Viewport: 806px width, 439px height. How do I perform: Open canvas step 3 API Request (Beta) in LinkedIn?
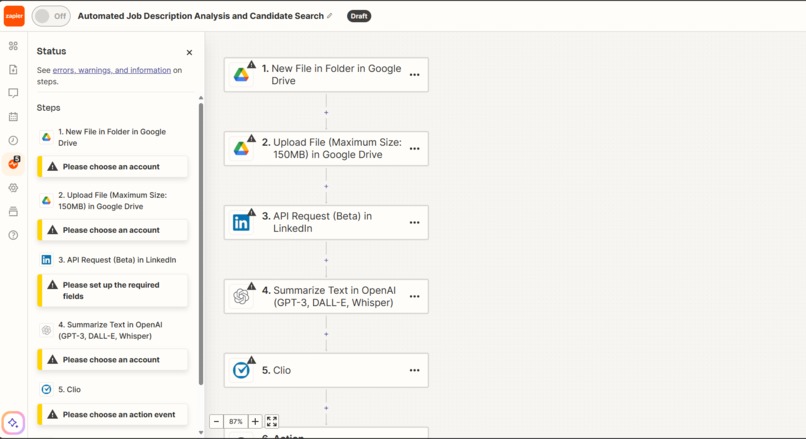[x=326, y=223]
